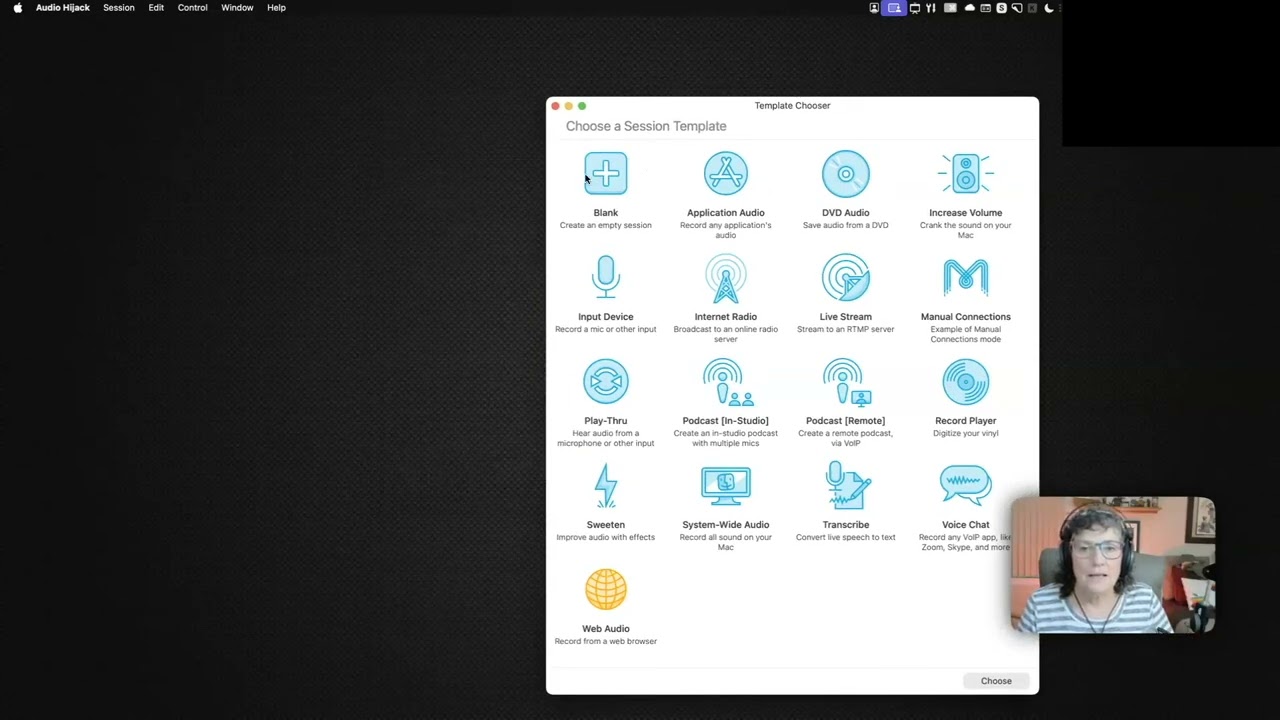Click the Choose button
This screenshot has width=1280, height=720.
click(996, 681)
